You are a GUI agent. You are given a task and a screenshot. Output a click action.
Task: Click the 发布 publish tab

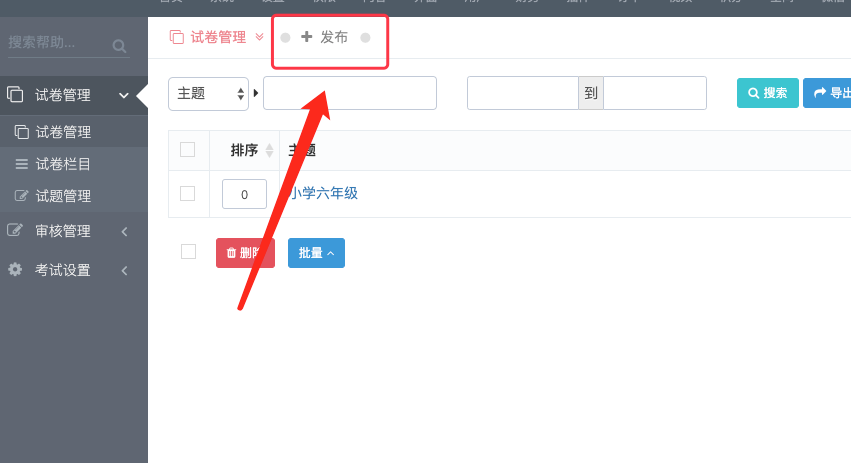coord(325,37)
